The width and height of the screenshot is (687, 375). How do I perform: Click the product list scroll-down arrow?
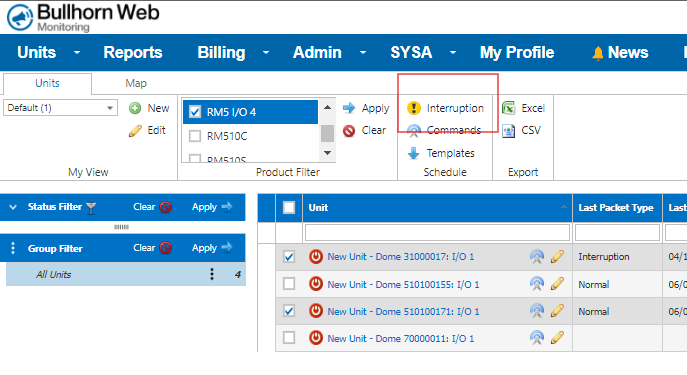tap(327, 153)
